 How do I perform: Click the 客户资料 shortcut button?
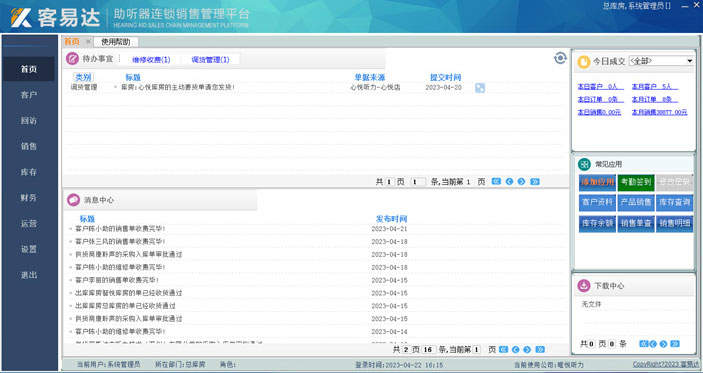click(597, 202)
